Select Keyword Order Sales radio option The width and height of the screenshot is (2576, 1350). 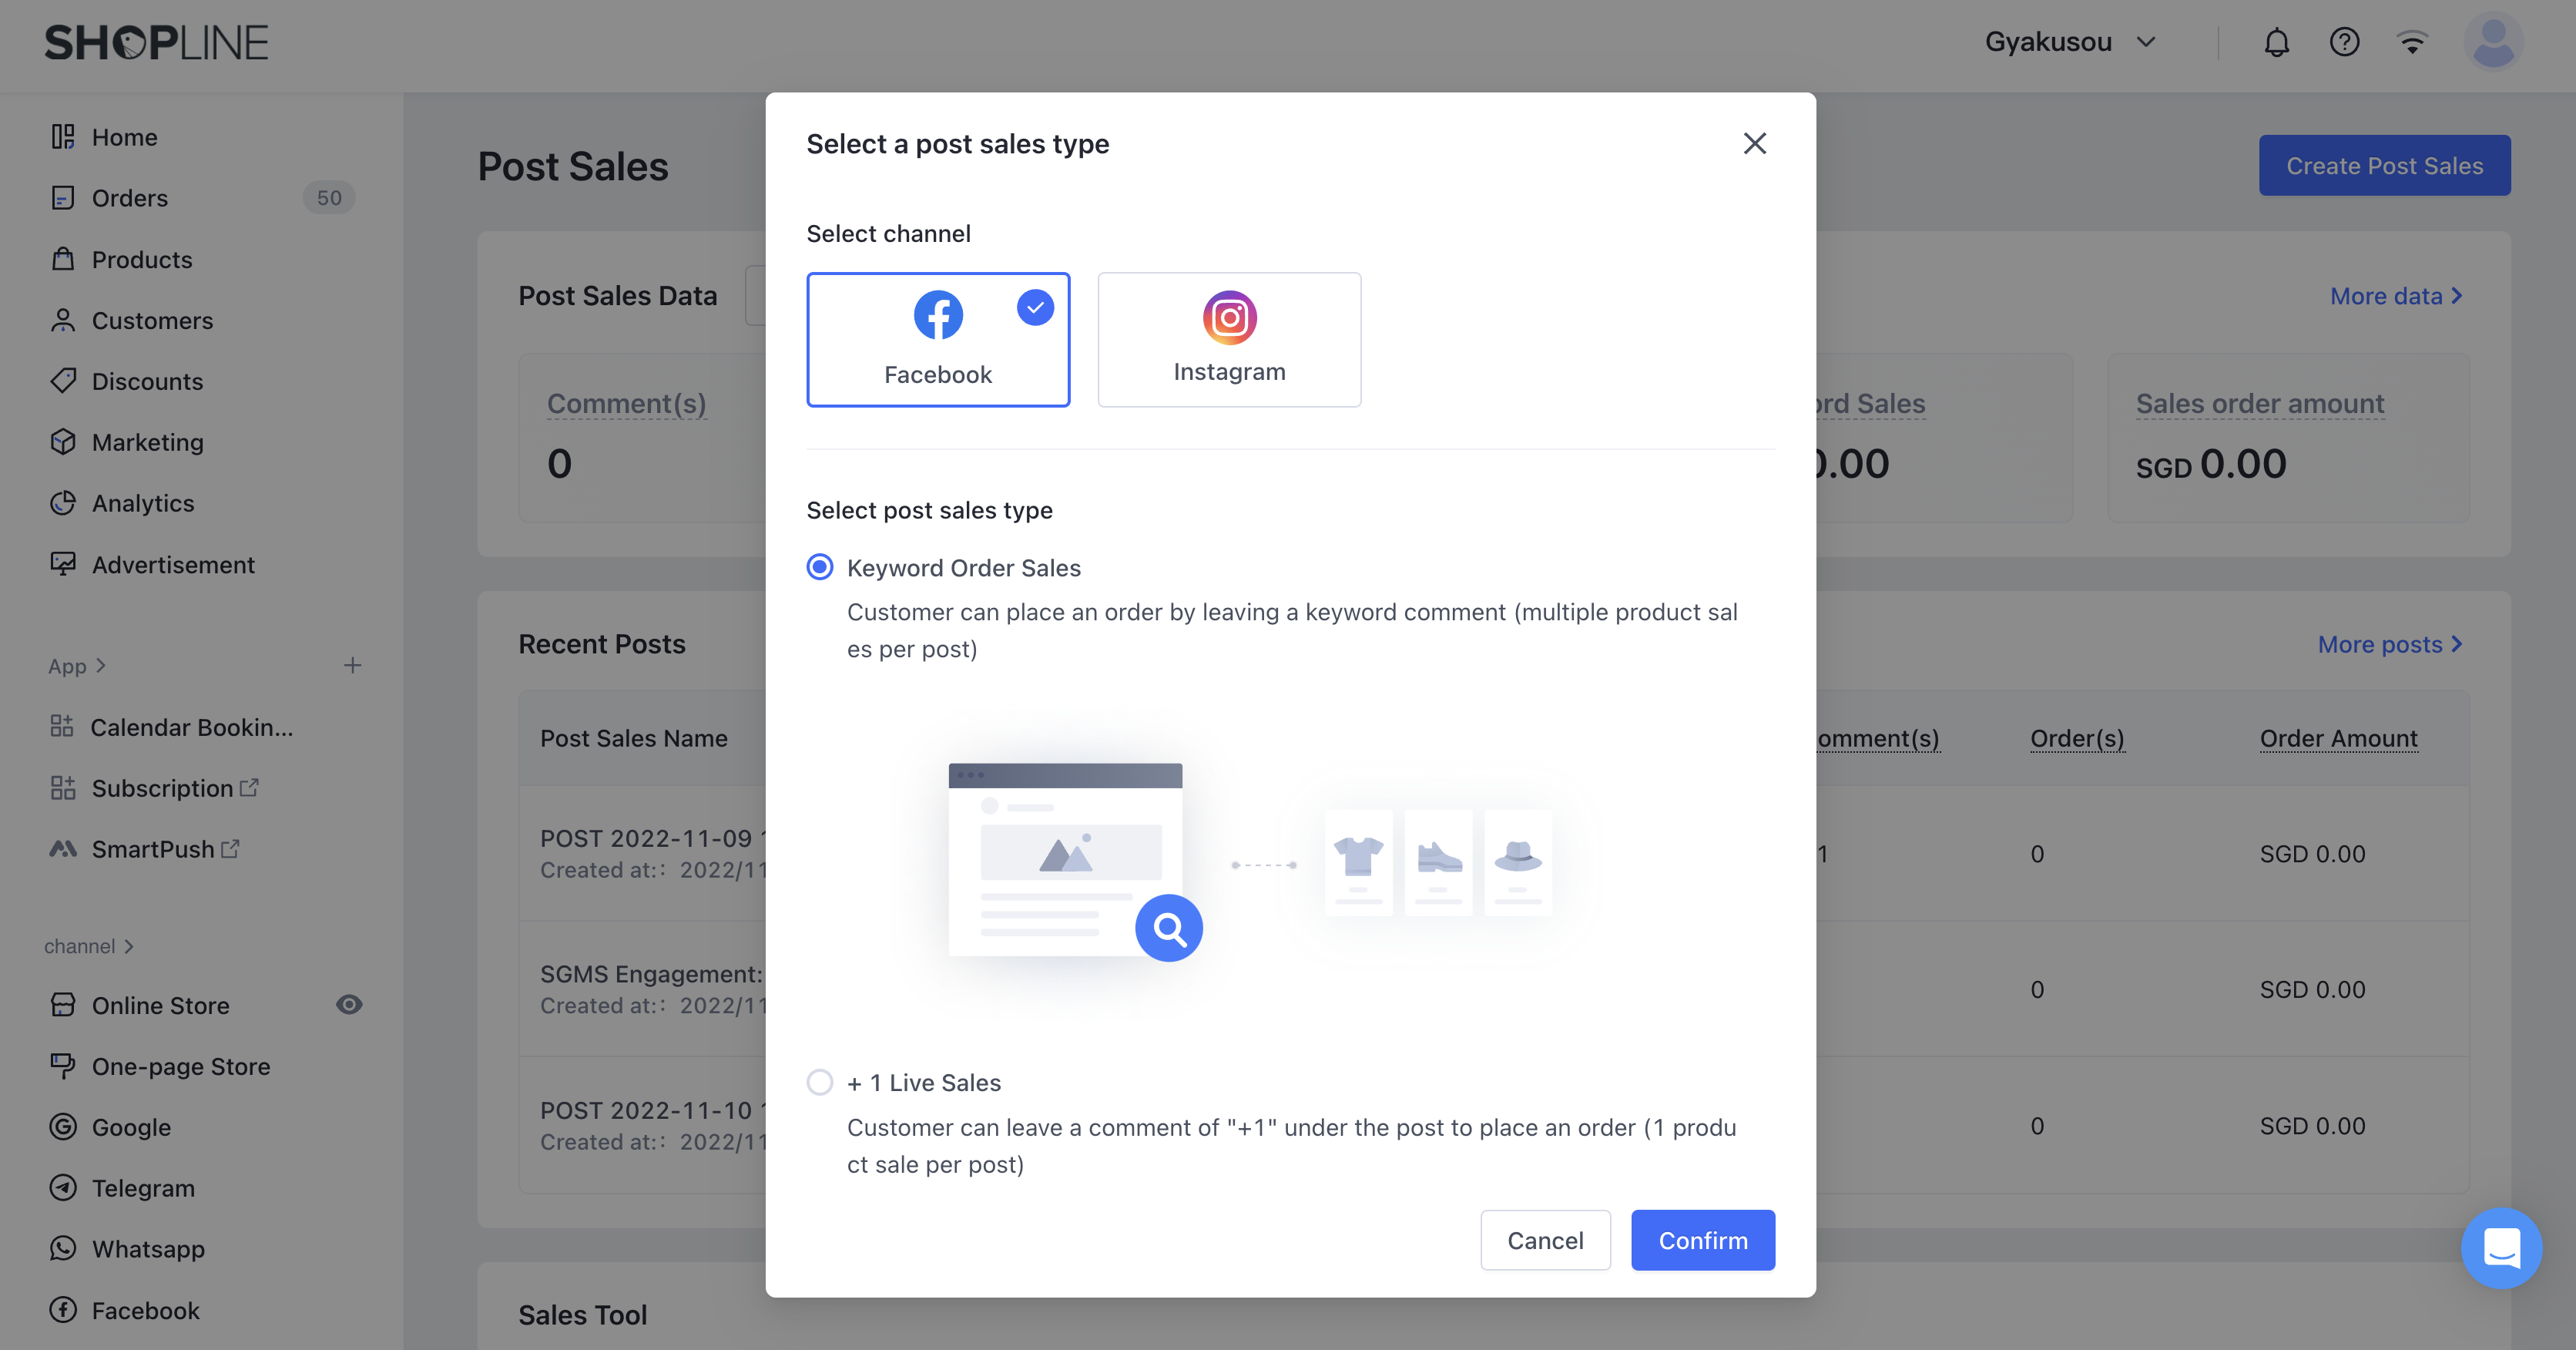point(820,568)
